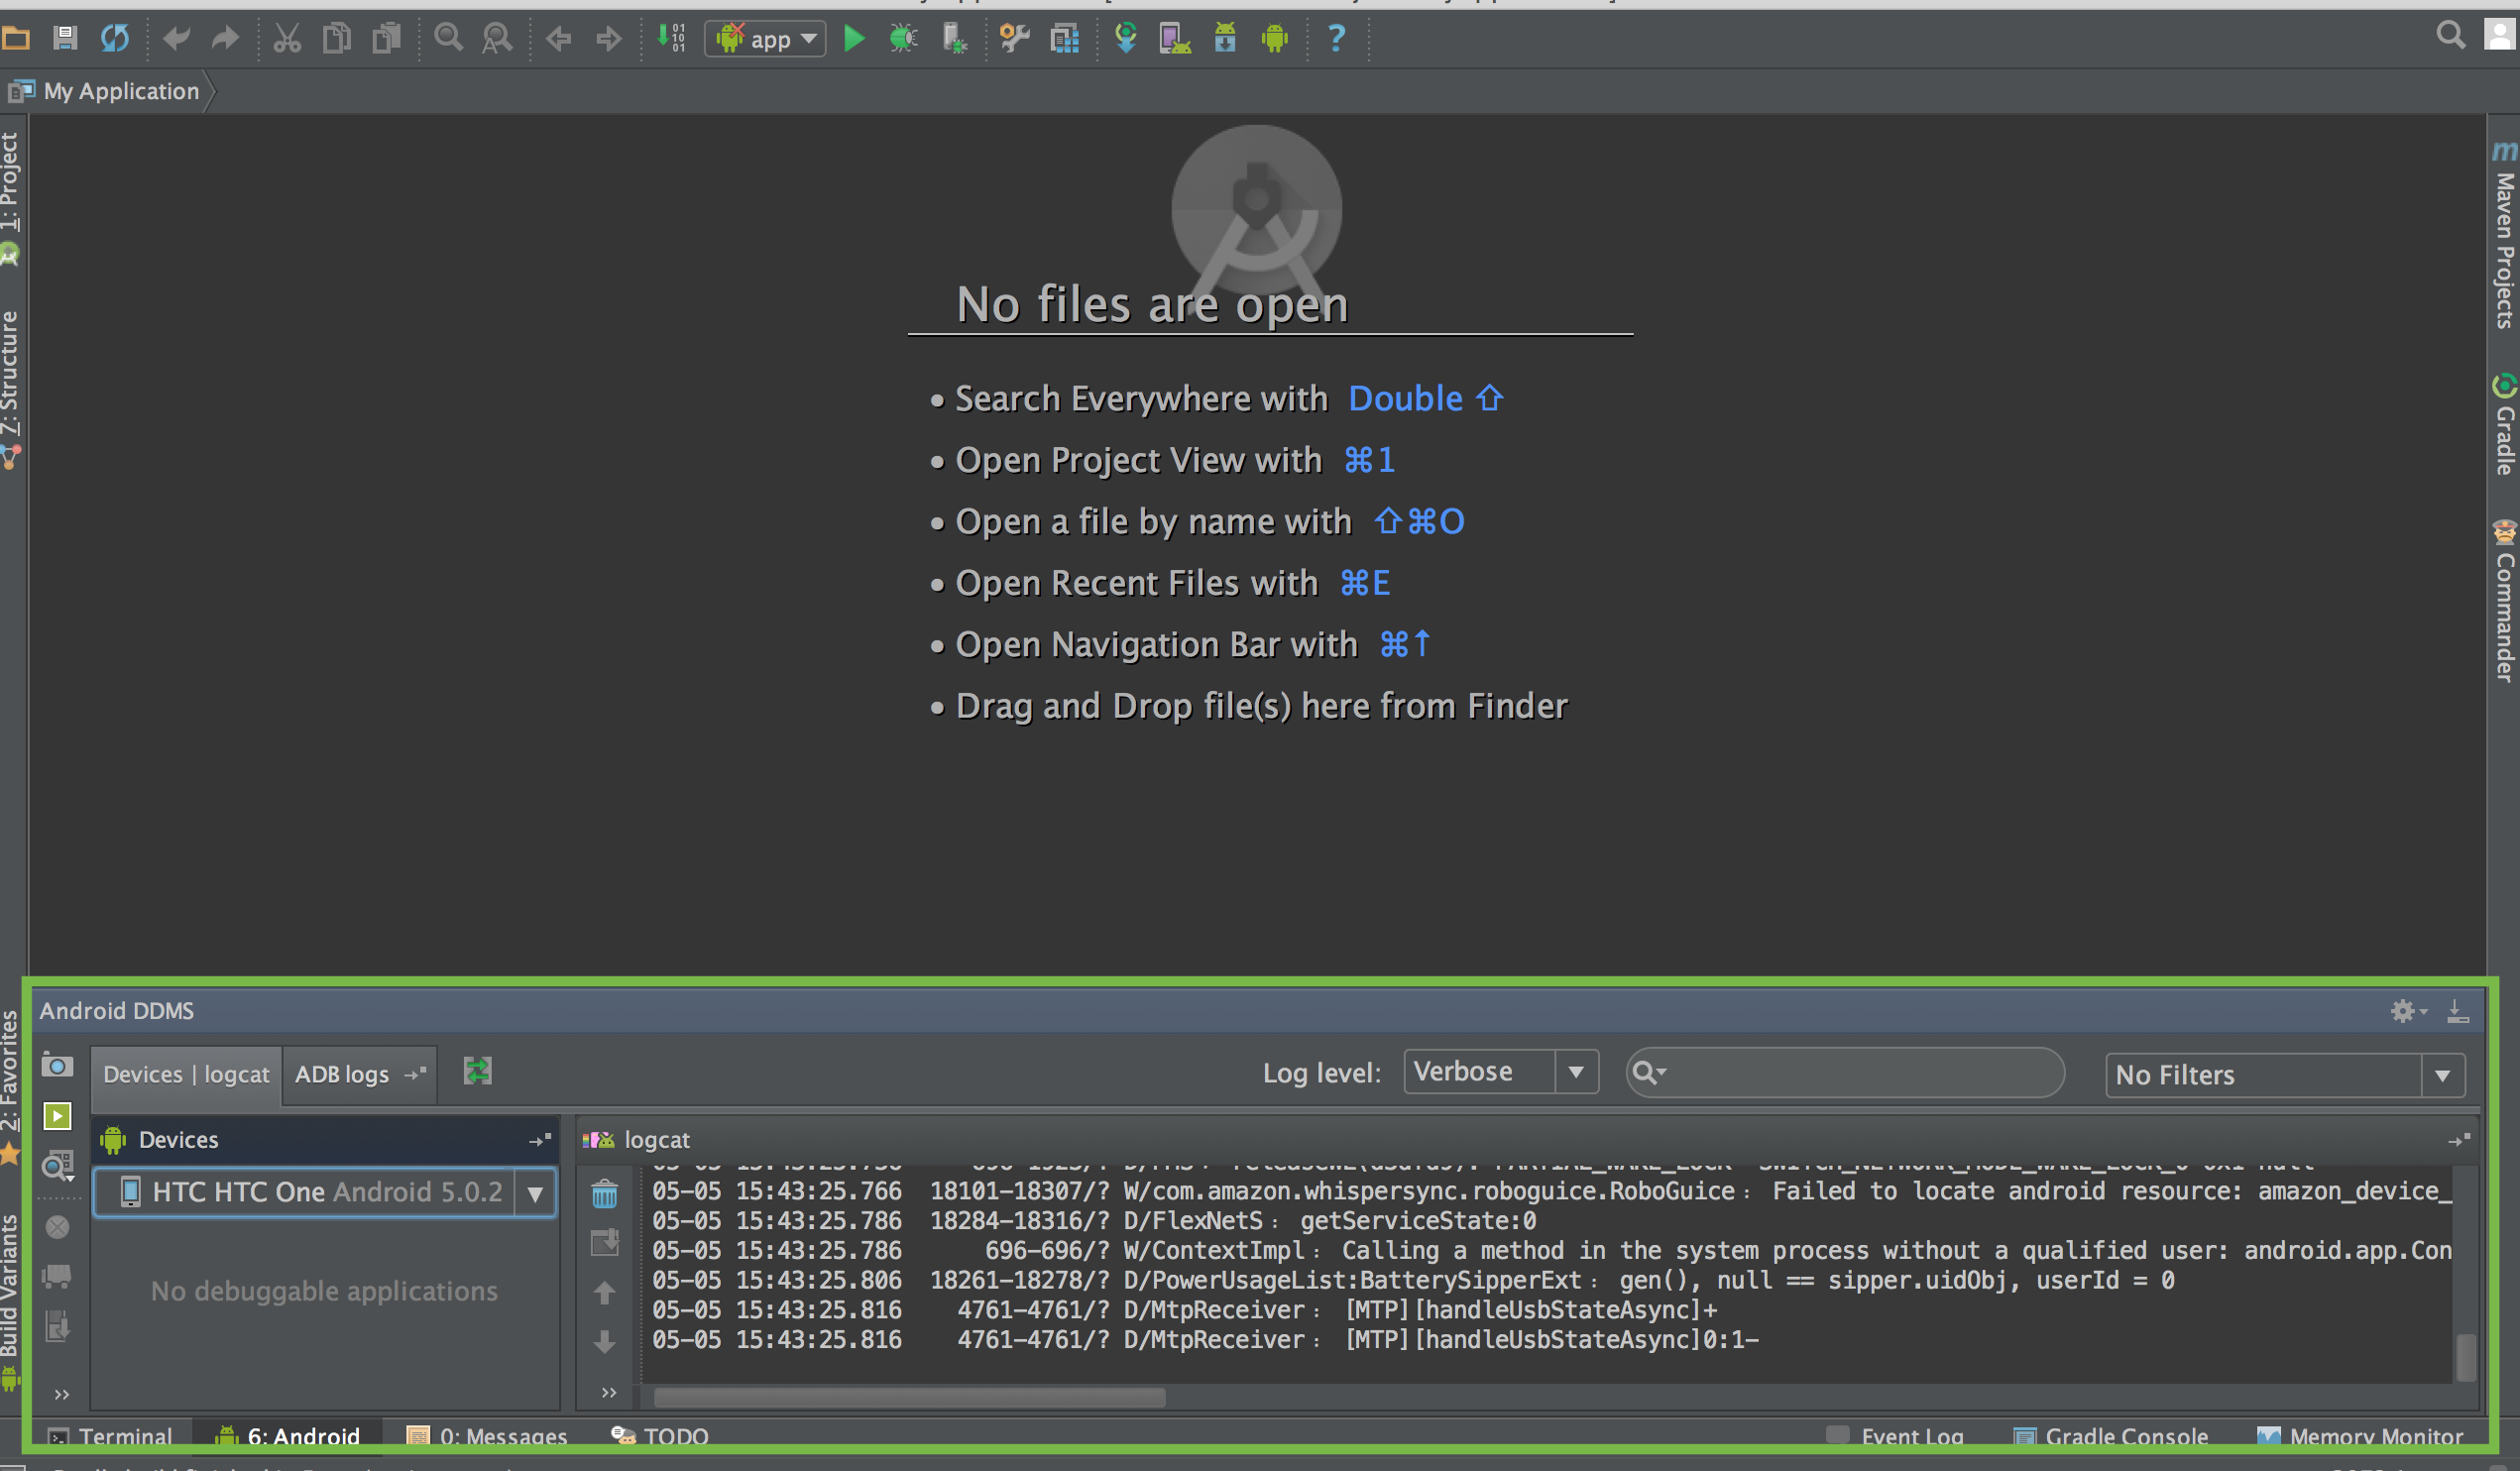Expand more logcat gutter actions chevron
2520x1471 pixels.
click(x=608, y=1392)
